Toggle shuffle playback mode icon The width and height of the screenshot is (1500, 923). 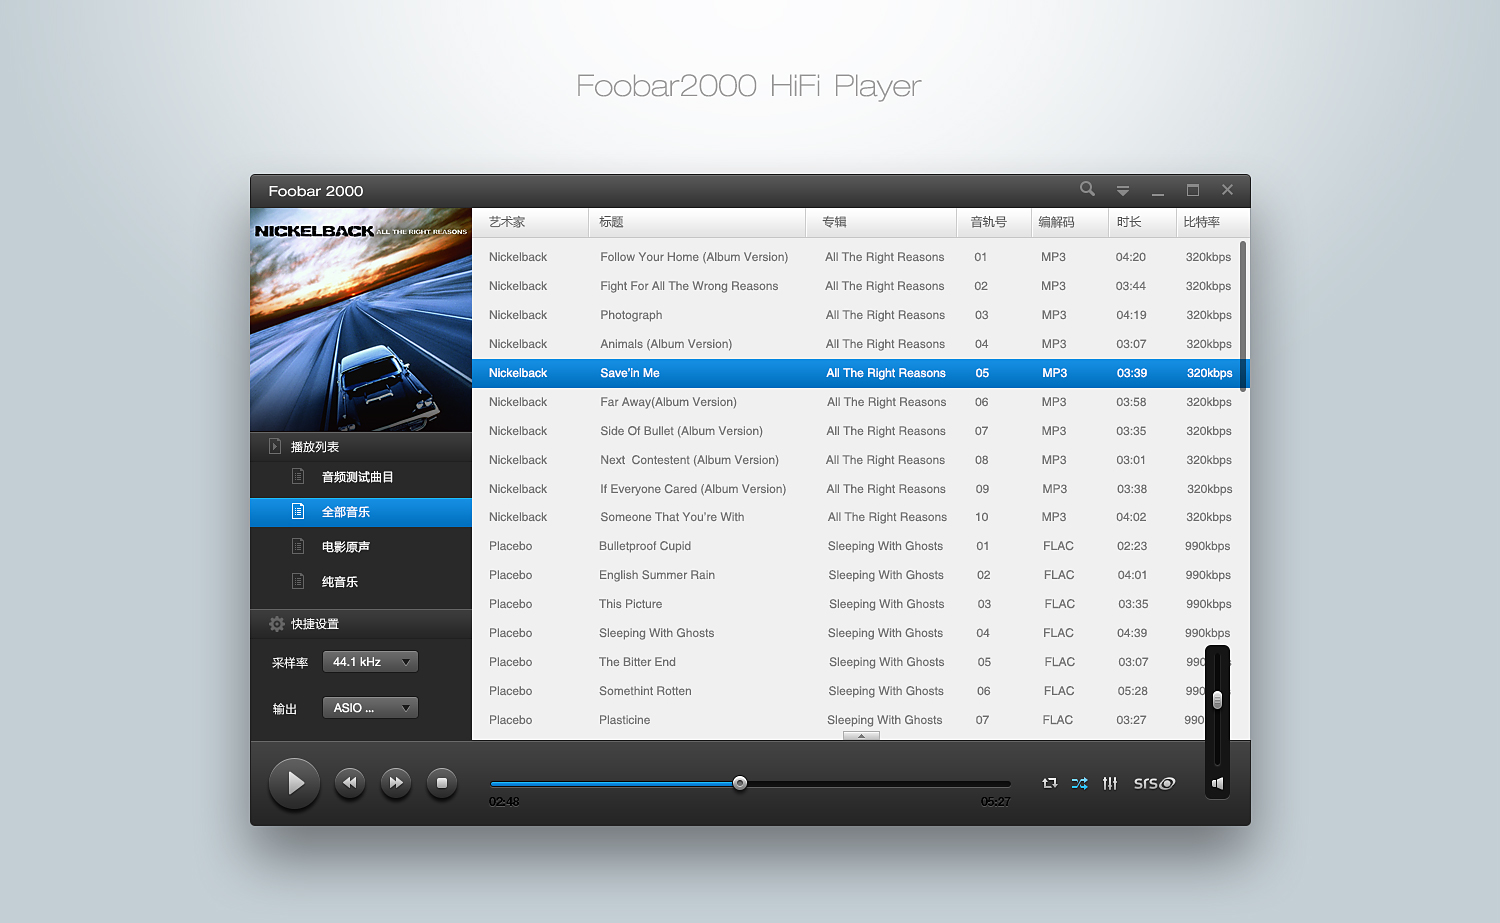click(x=1080, y=783)
